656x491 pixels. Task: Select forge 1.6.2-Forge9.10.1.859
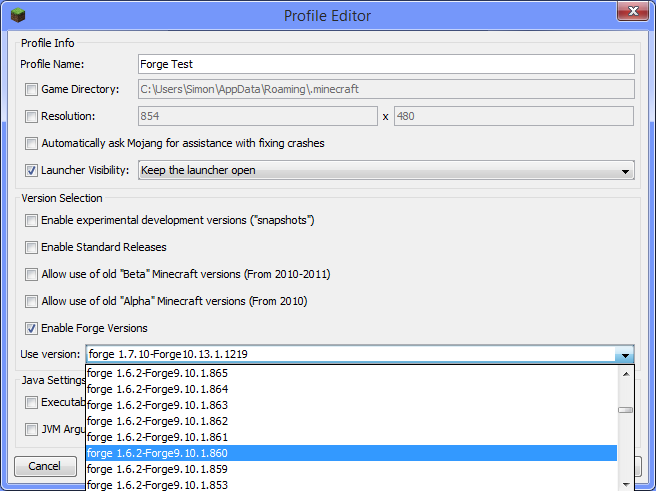[351, 469]
